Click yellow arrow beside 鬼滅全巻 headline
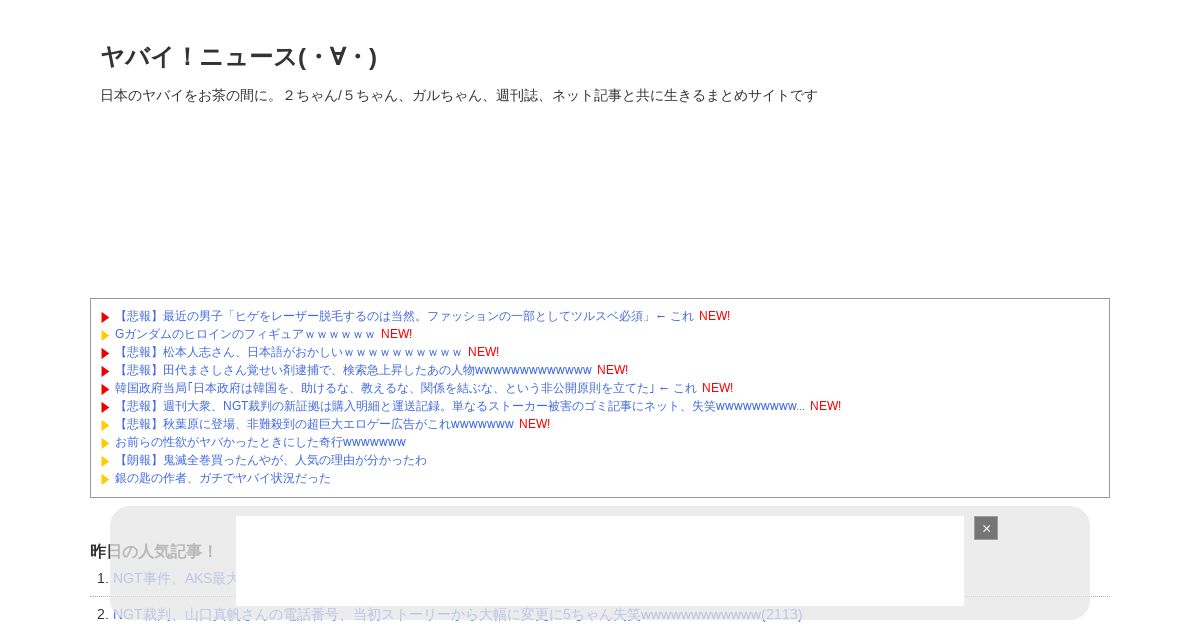This screenshot has height=630, width=1200. pos(105,461)
